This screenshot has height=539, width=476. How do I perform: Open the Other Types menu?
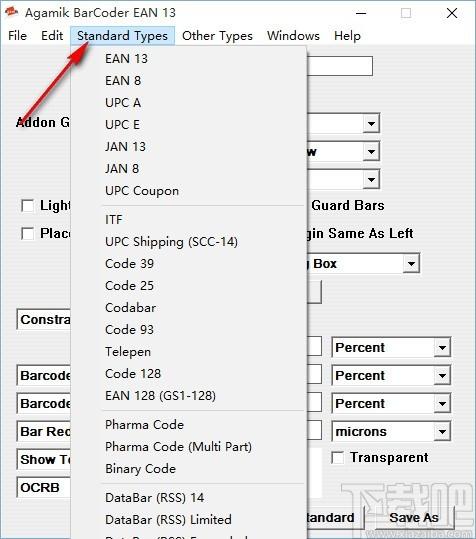(217, 36)
